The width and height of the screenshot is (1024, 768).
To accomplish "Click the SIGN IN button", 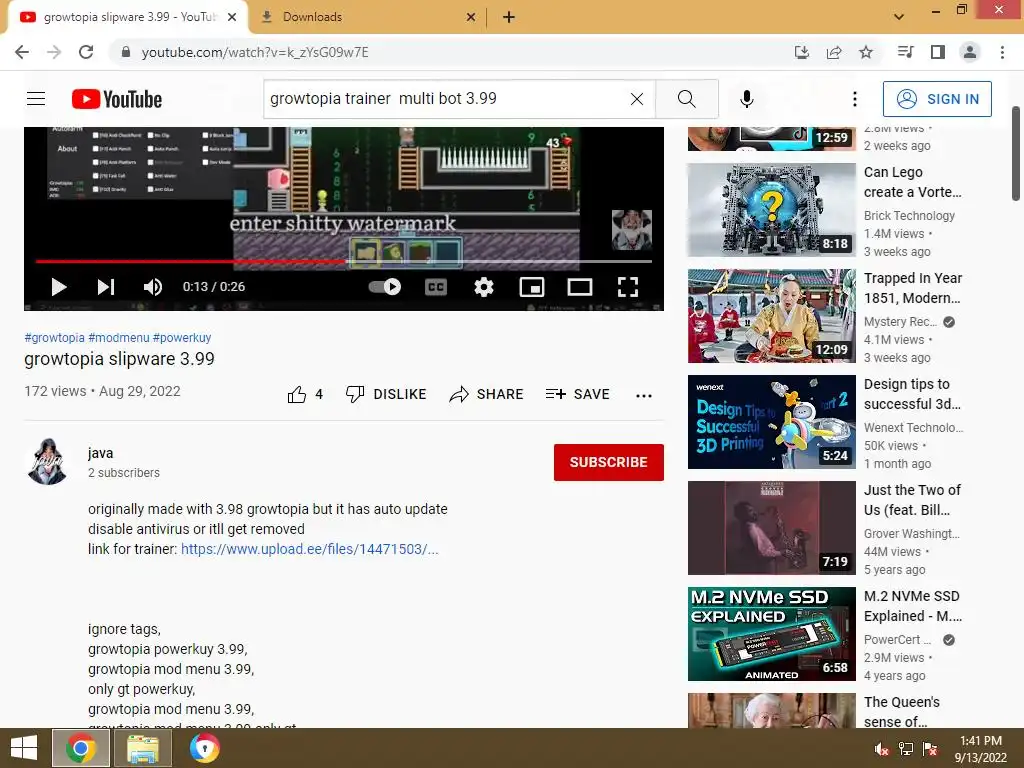I will tap(937, 99).
